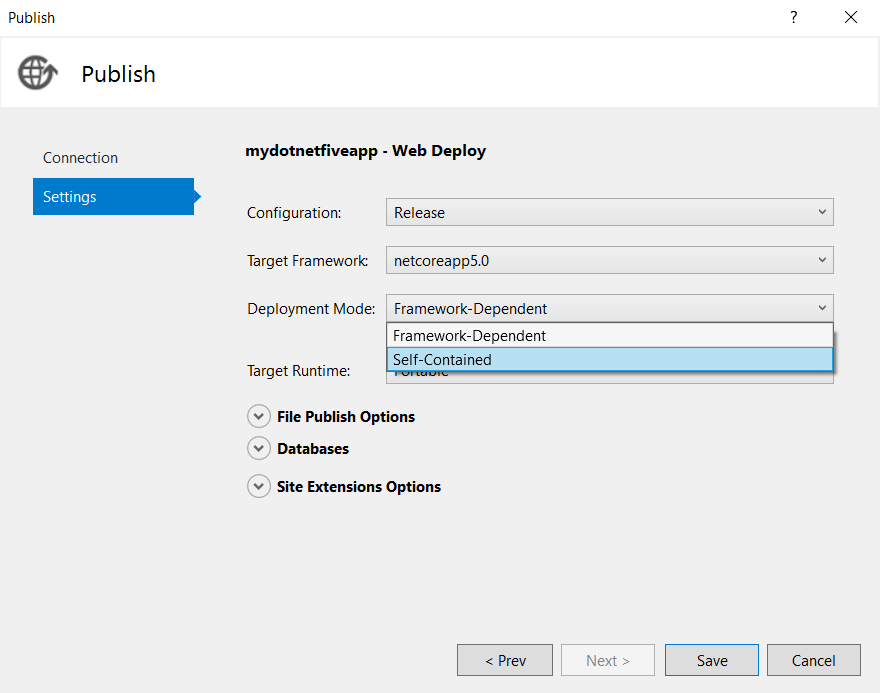The width and height of the screenshot is (880, 693).
Task: Click the File Publish Options chevron icon
Action: click(x=259, y=416)
